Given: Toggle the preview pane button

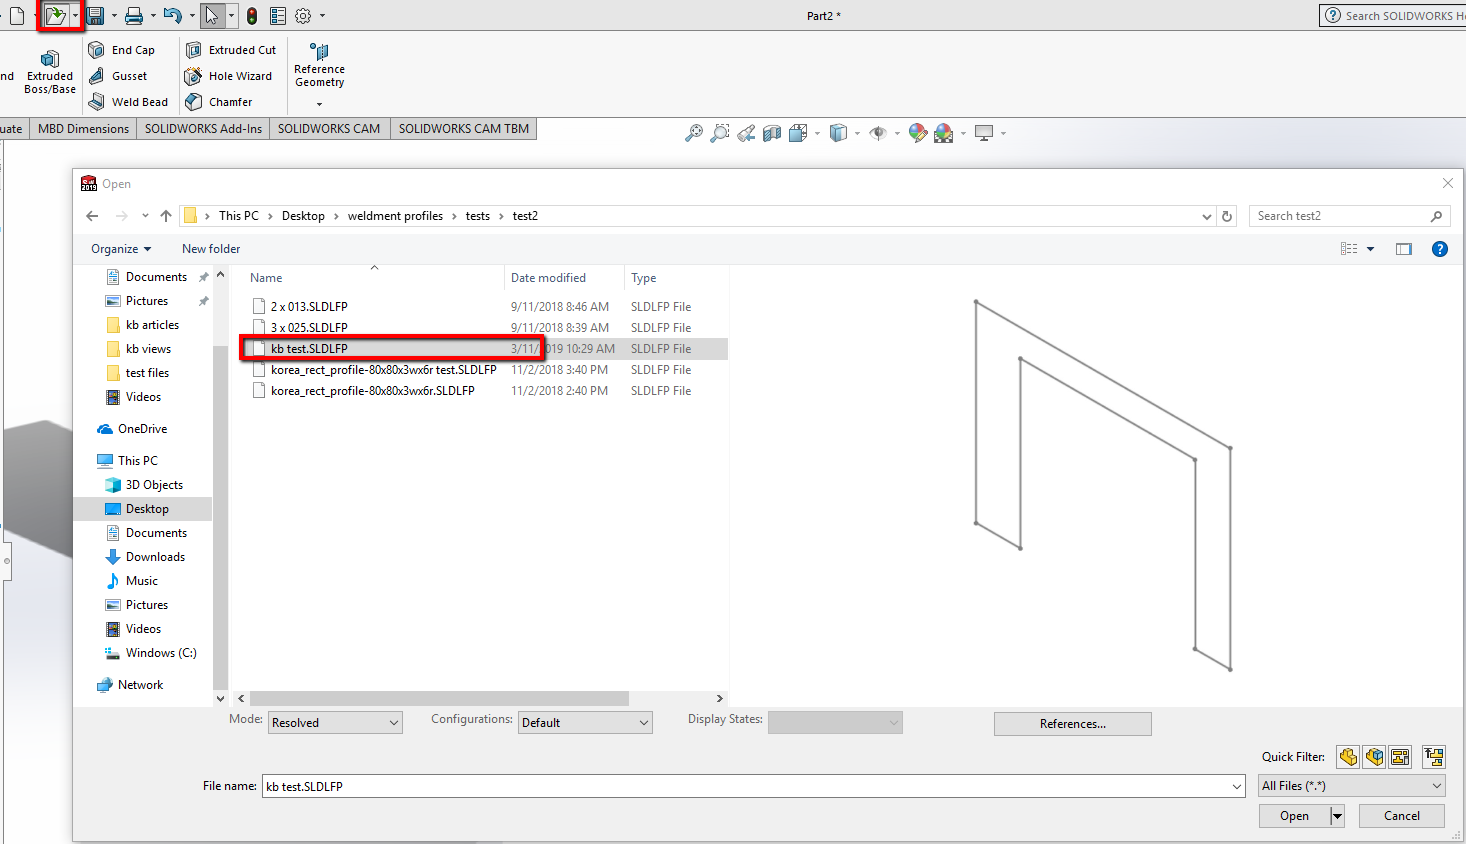Looking at the screenshot, I should (1404, 249).
